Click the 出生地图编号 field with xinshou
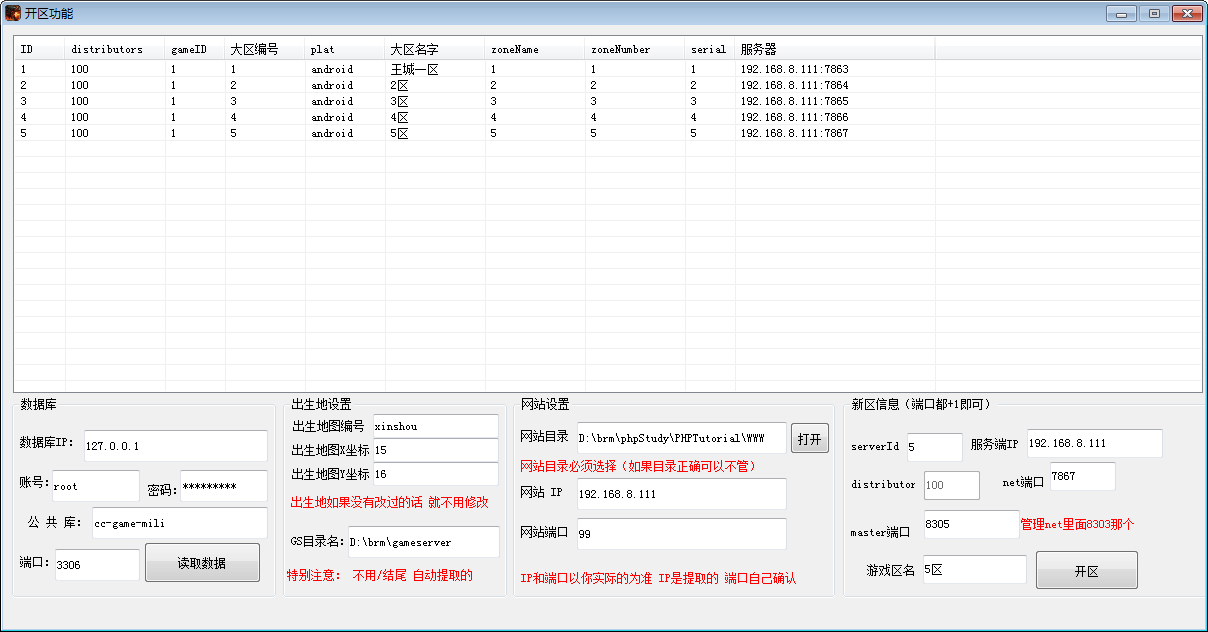Image resolution: width=1208 pixels, height=632 pixels. tap(435, 426)
